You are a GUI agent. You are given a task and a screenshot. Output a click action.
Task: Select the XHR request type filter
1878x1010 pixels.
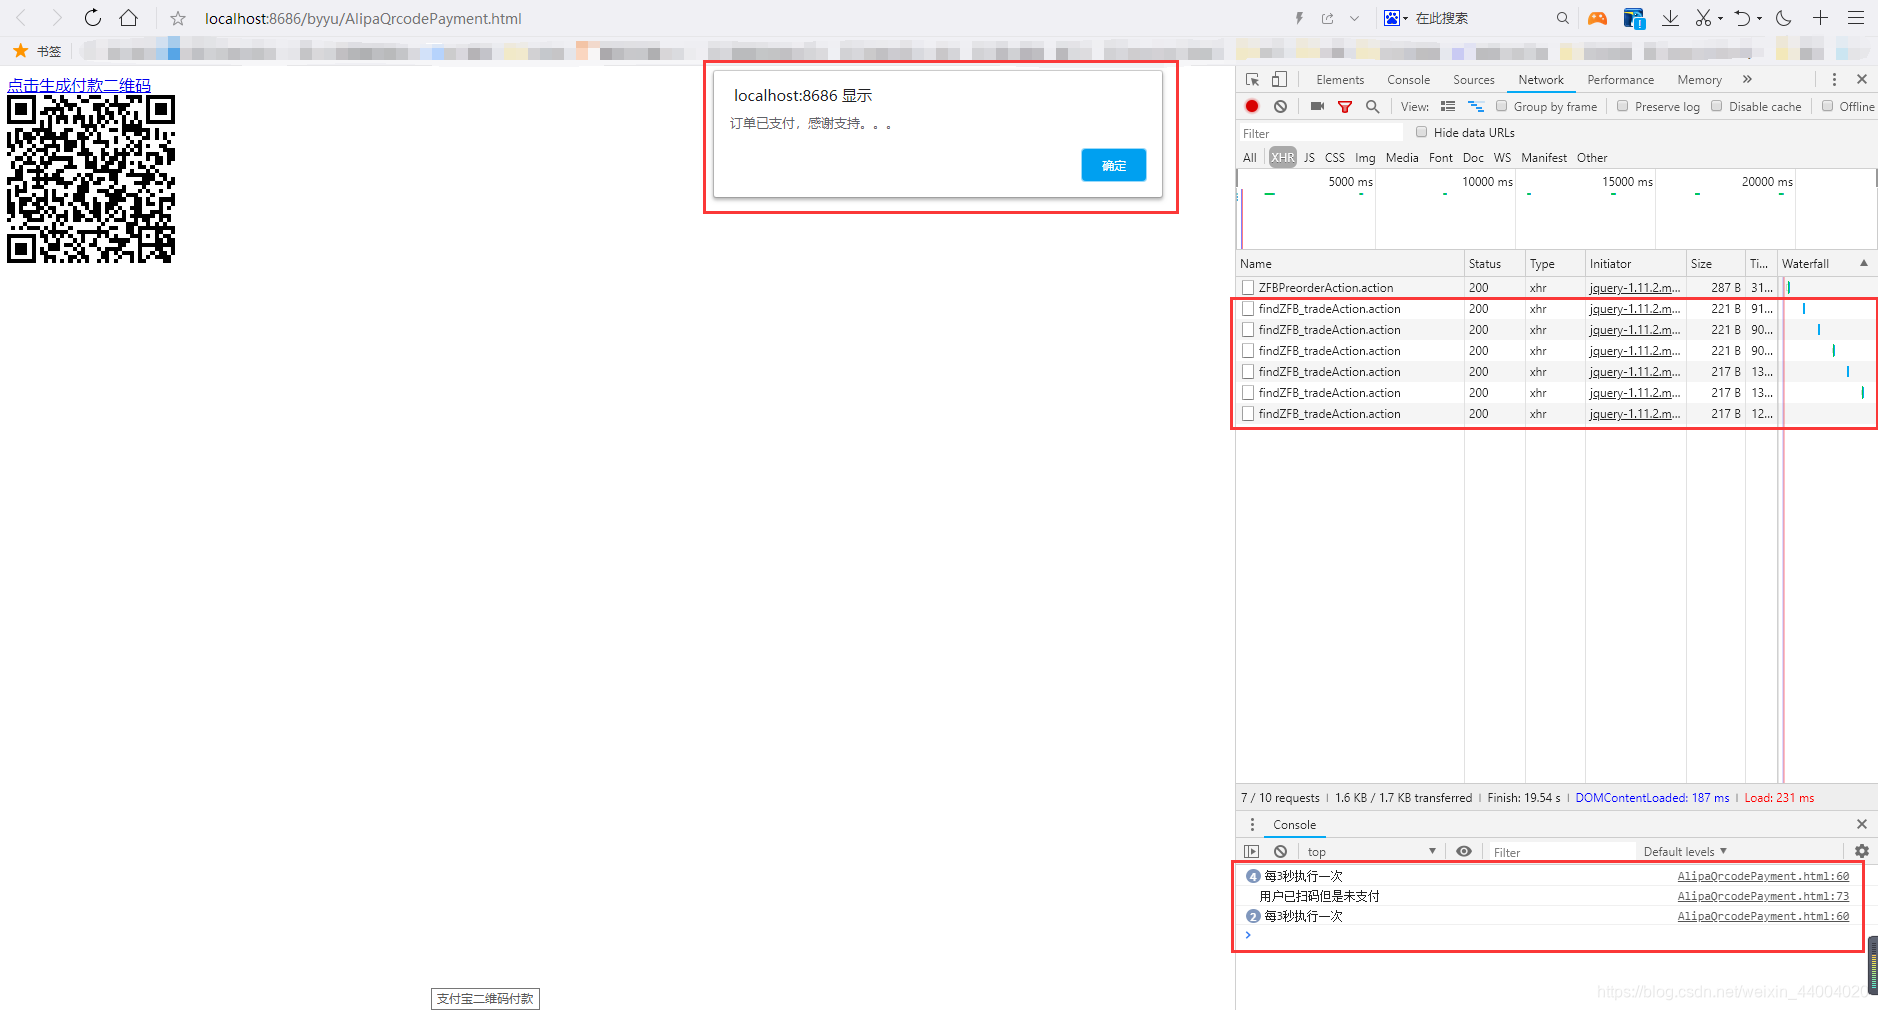tap(1282, 158)
